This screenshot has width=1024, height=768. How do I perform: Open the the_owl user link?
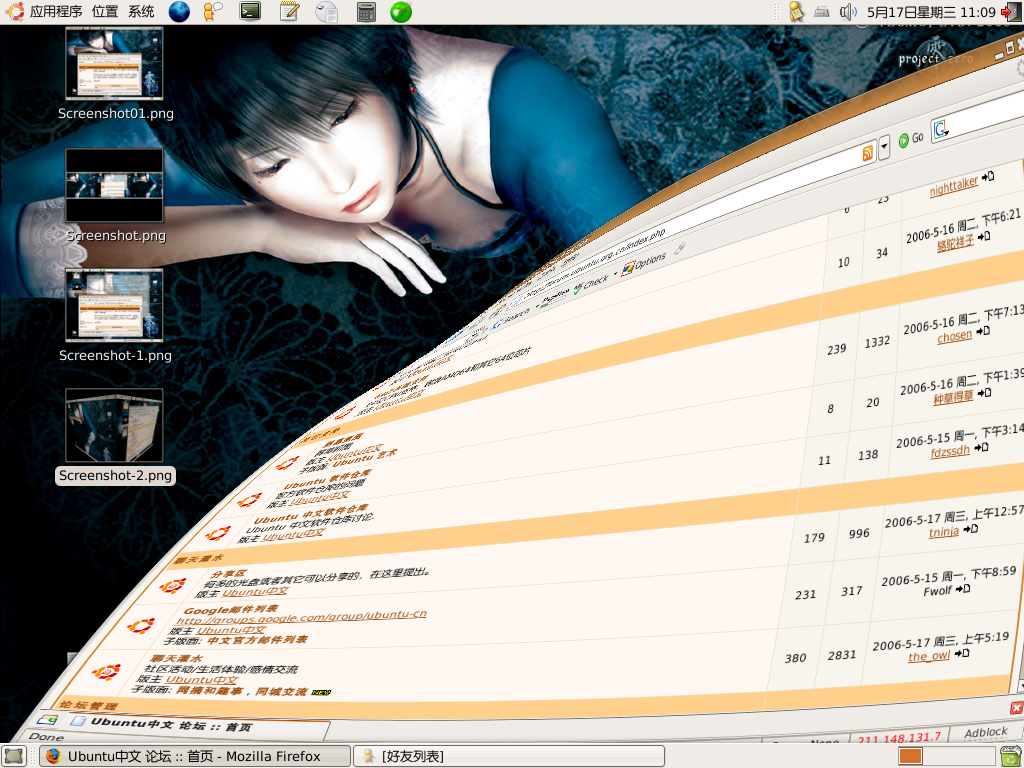(x=929, y=656)
